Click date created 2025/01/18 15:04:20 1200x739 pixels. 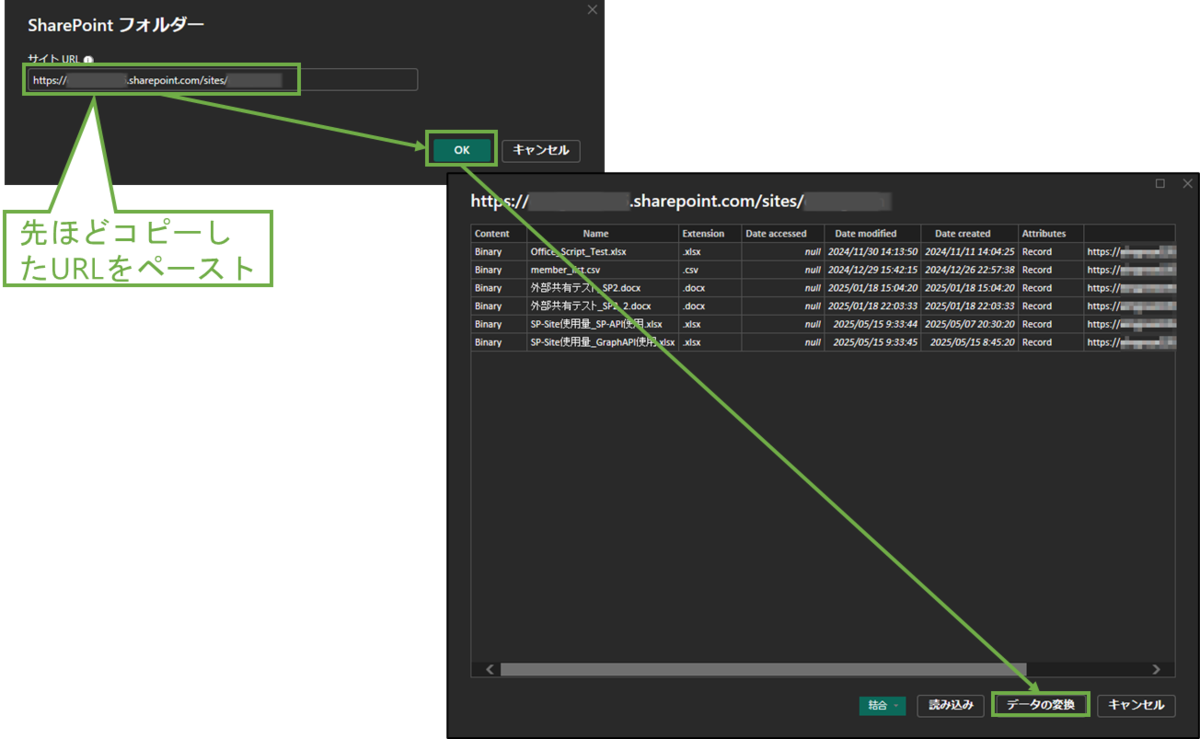[969, 288]
